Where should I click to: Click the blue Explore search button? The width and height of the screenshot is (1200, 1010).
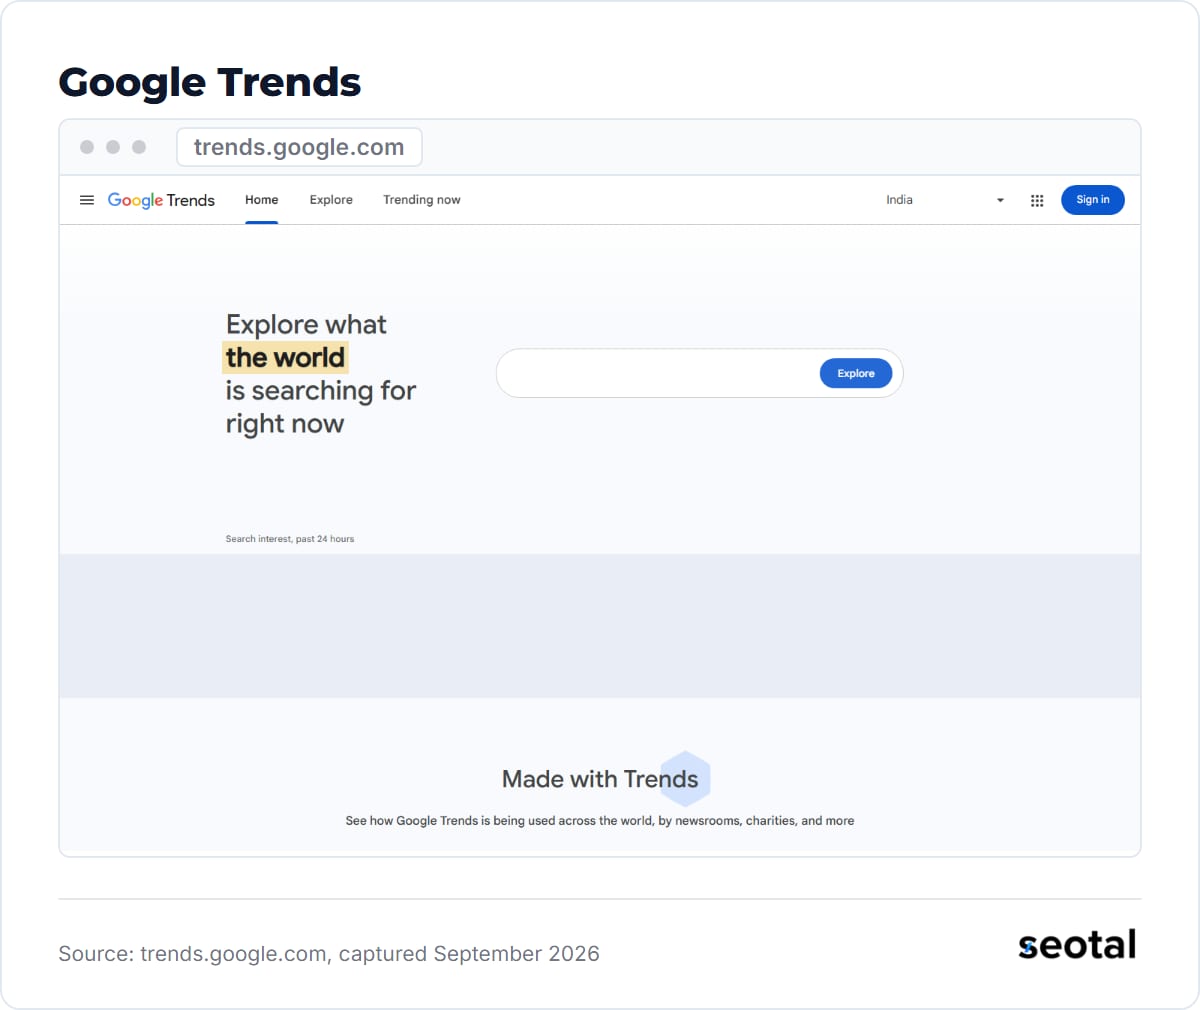pos(856,373)
